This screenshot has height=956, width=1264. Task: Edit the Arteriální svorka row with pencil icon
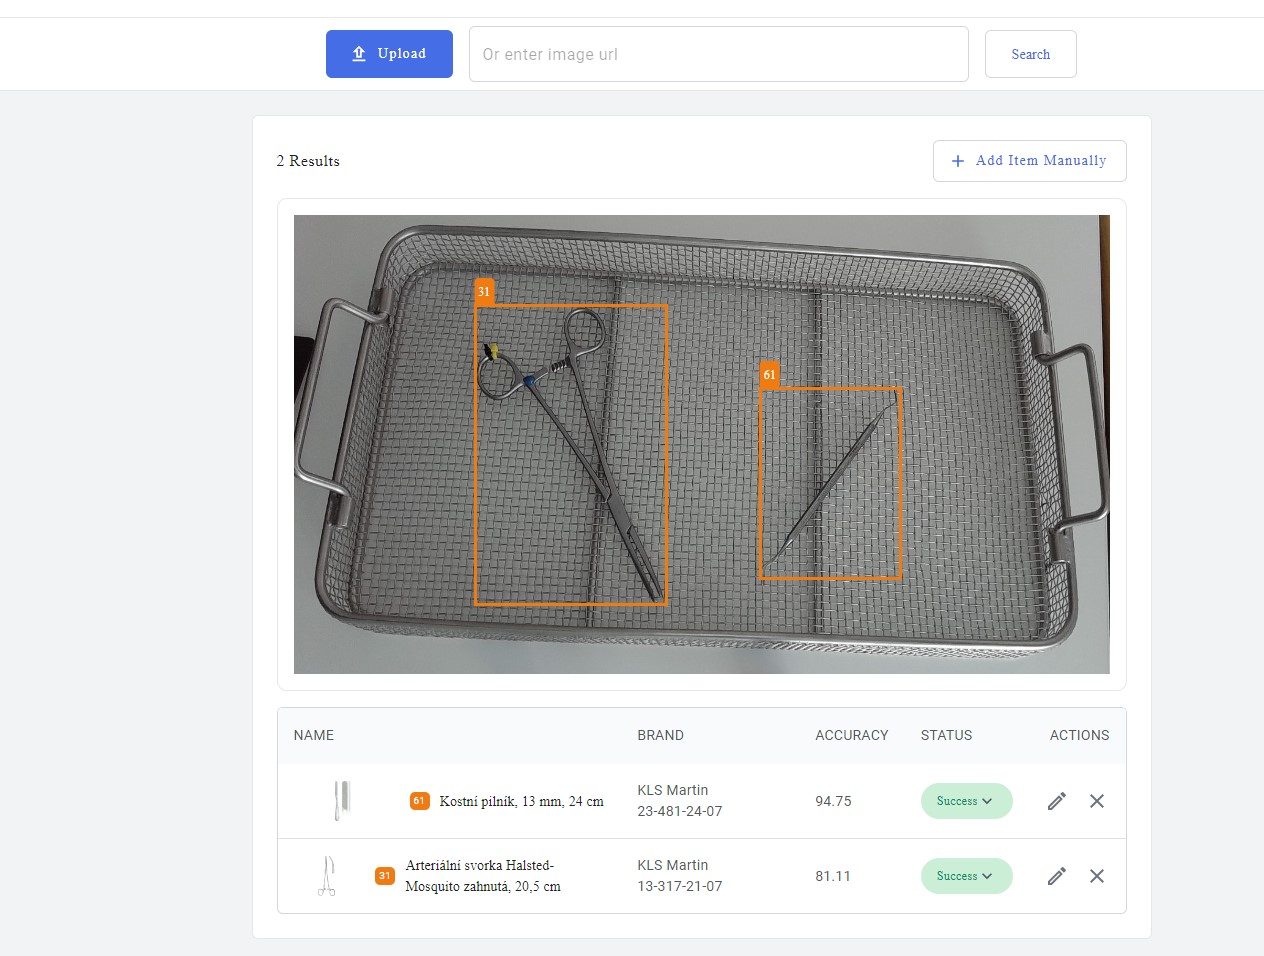pyautogui.click(x=1056, y=876)
